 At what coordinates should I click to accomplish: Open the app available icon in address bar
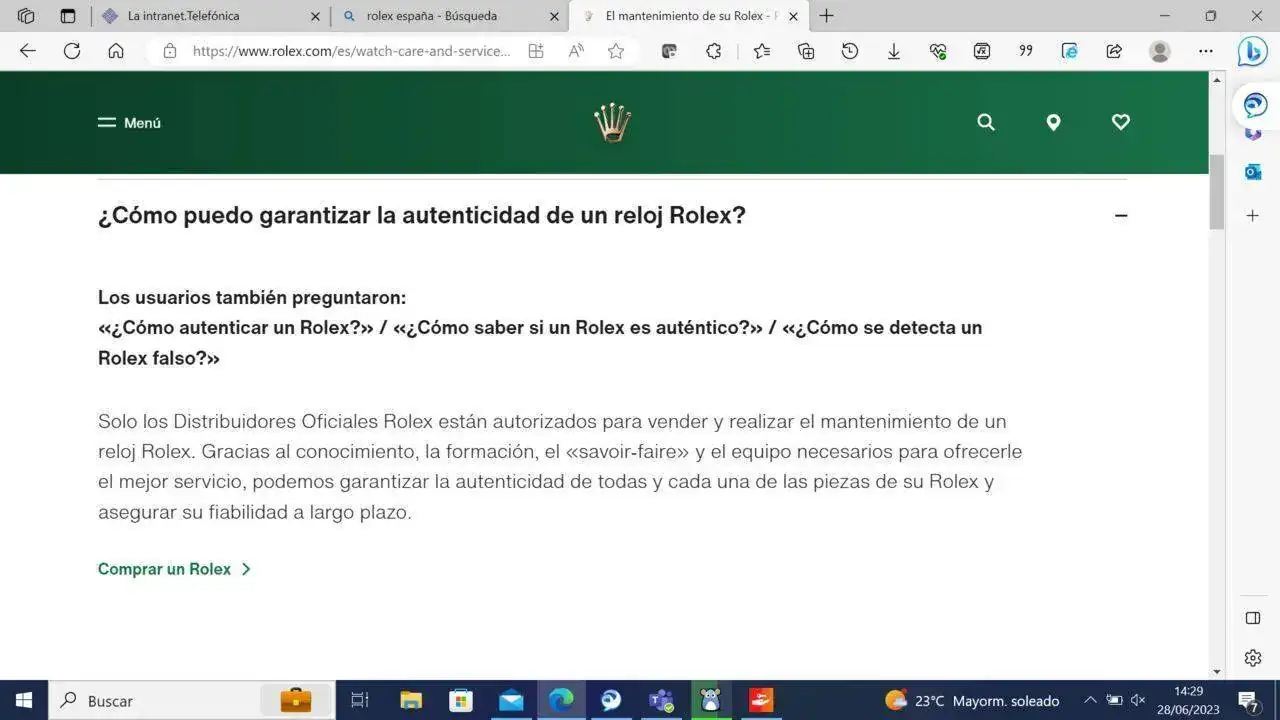coord(536,51)
